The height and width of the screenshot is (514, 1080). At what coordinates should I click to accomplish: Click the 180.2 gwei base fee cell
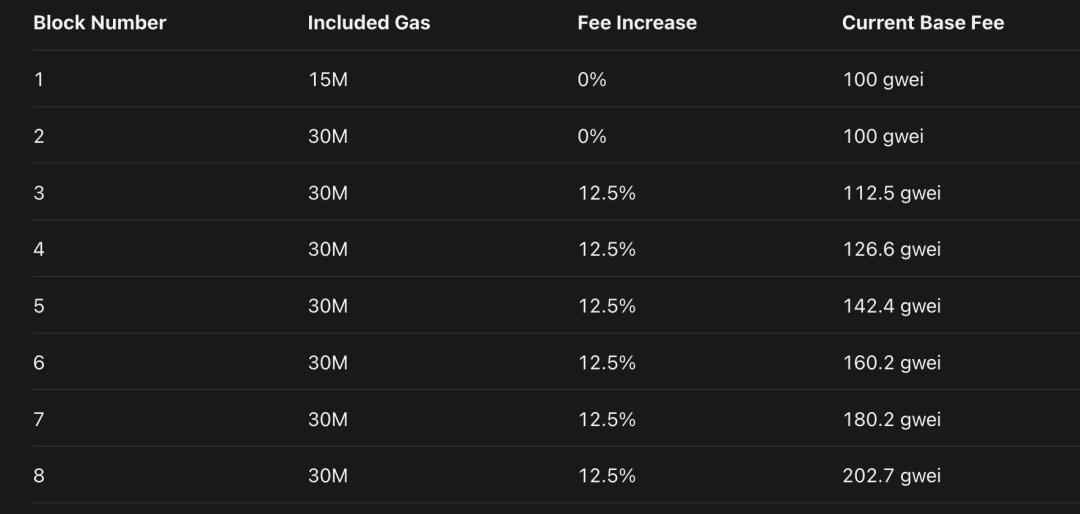(x=891, y=419)
